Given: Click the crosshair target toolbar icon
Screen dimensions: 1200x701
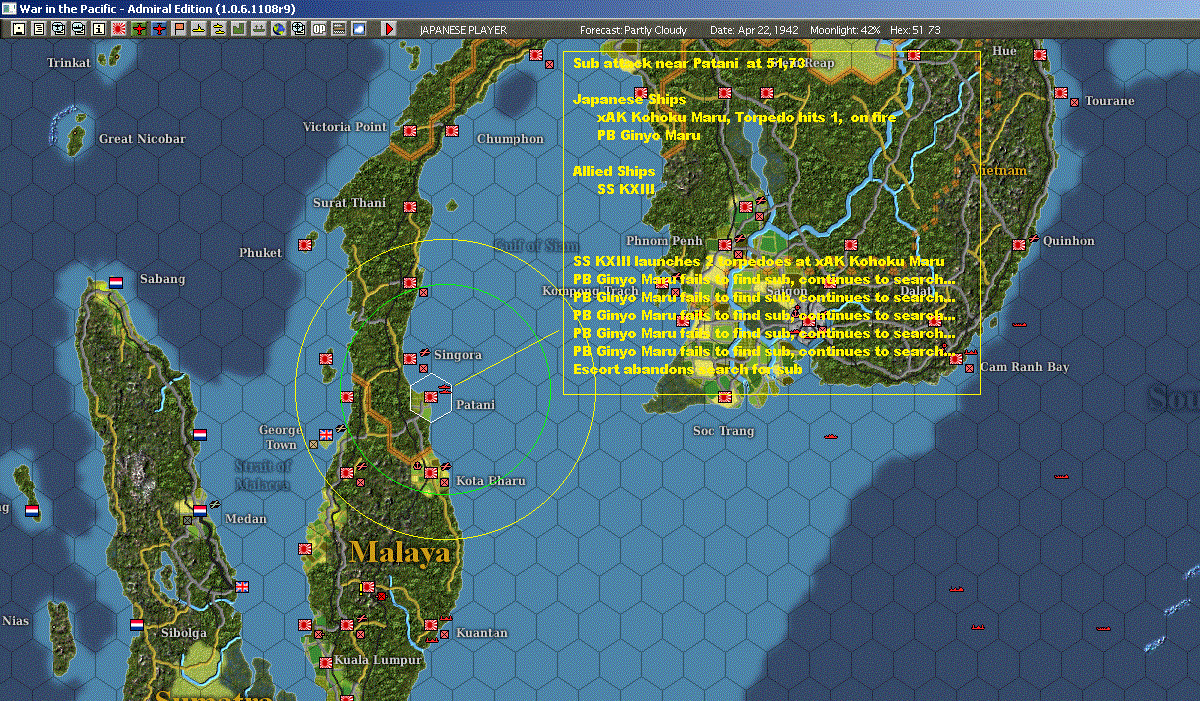Looking at the screenshot, I should click(x=298, y=29).
